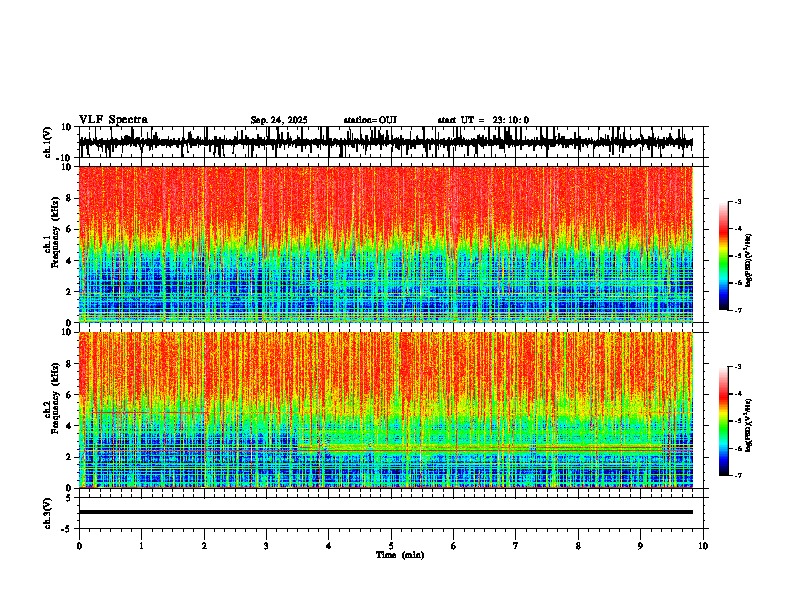792x612 pixels.
Task: Click the "0" tick on the time axis
Action: coord(79,546)
